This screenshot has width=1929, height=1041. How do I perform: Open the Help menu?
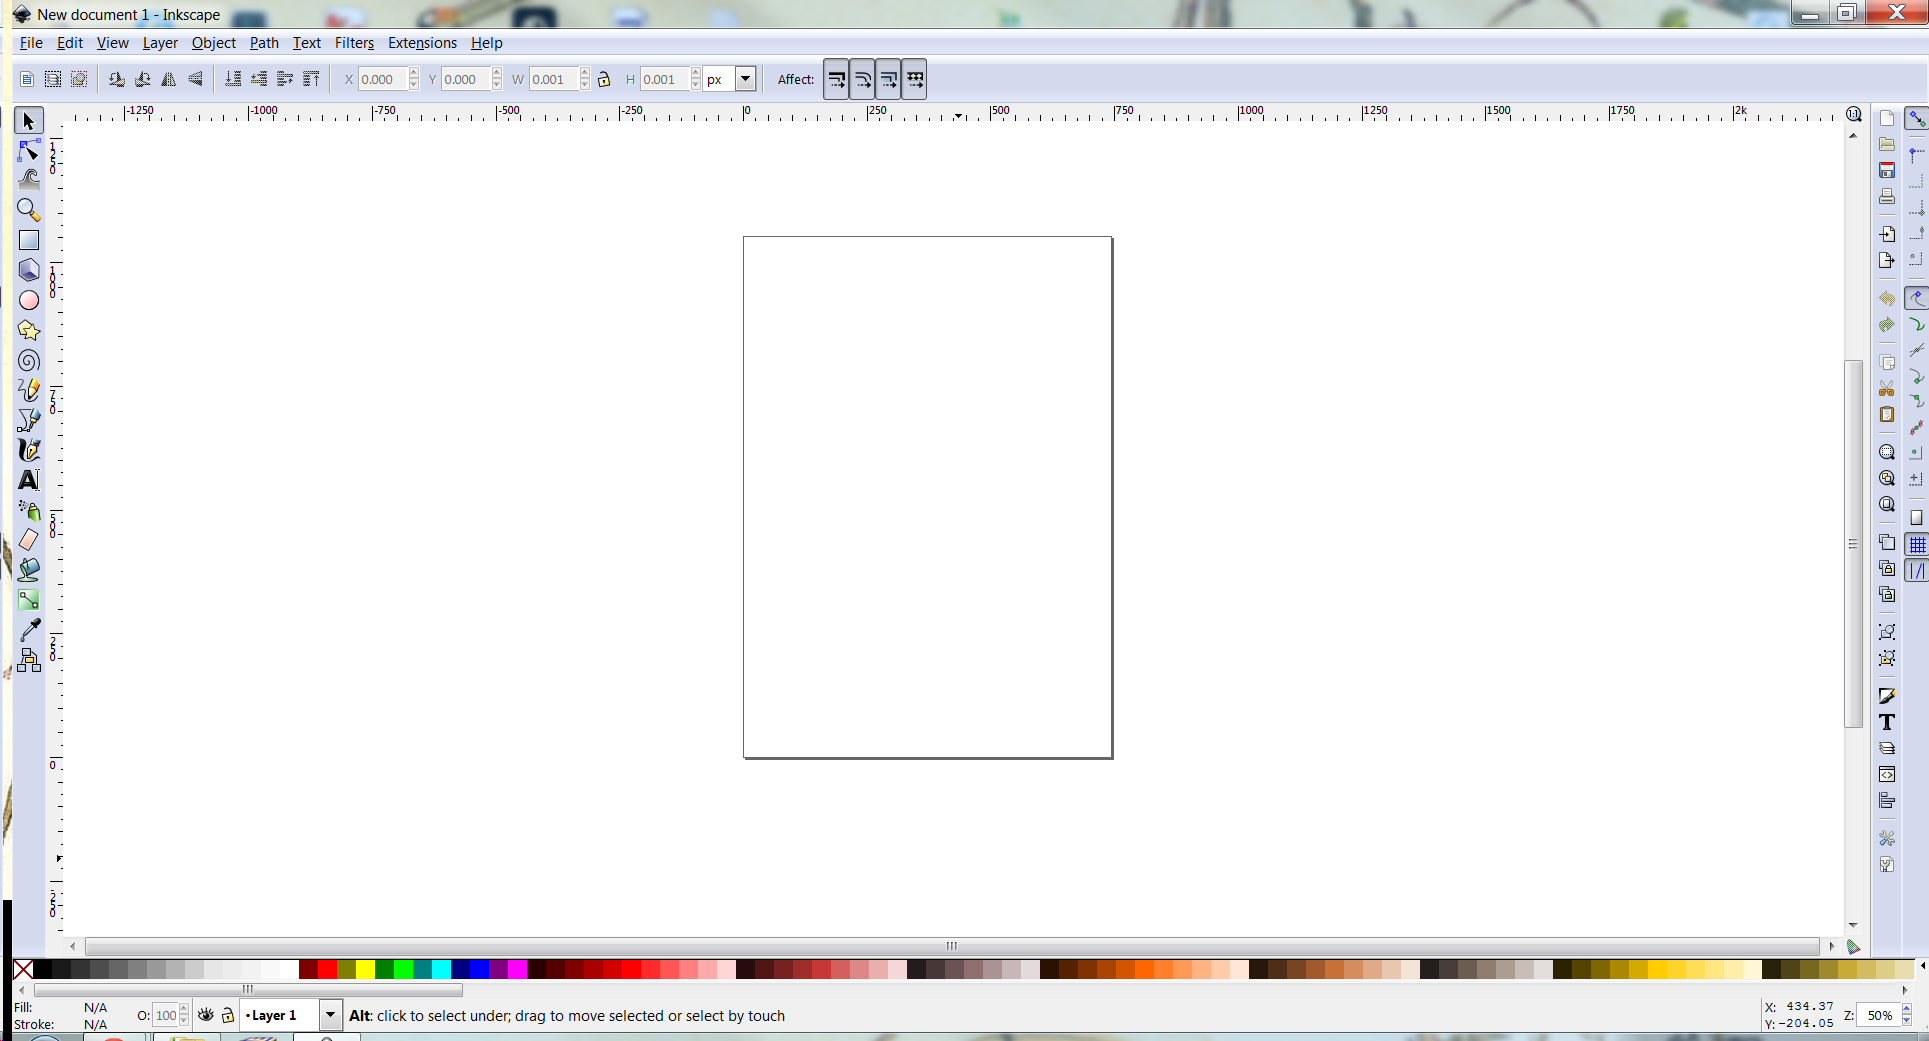[x=487, y=43]
